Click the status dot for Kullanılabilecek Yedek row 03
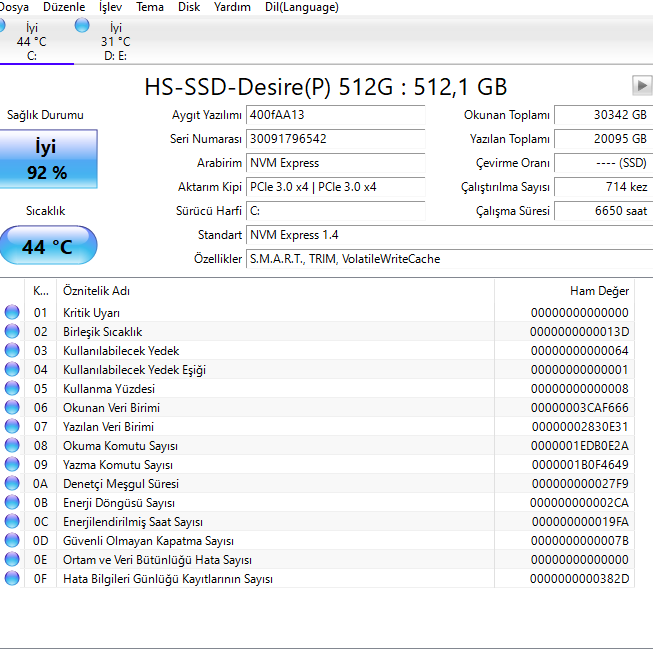Image resolution: width=653 pixels, height=650 pixels. [x=12, y=350]
